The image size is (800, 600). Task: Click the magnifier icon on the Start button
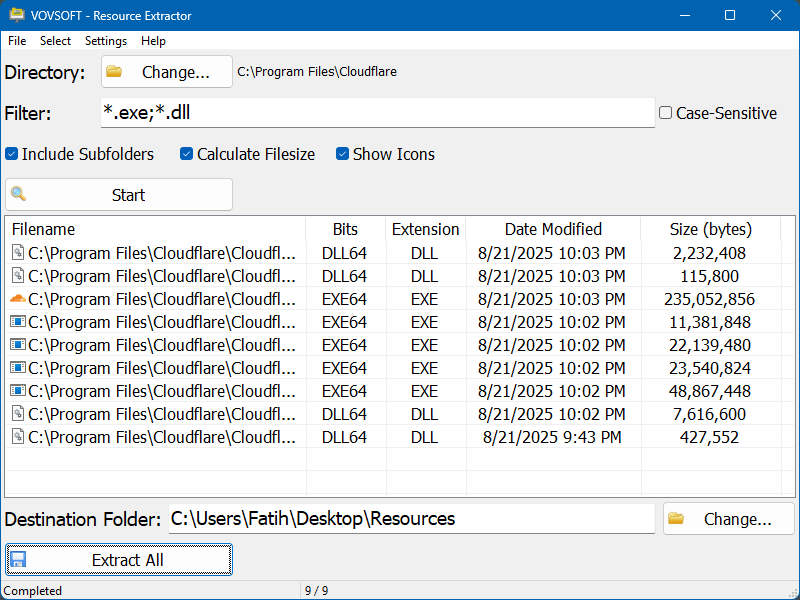(x=18, y=194)
